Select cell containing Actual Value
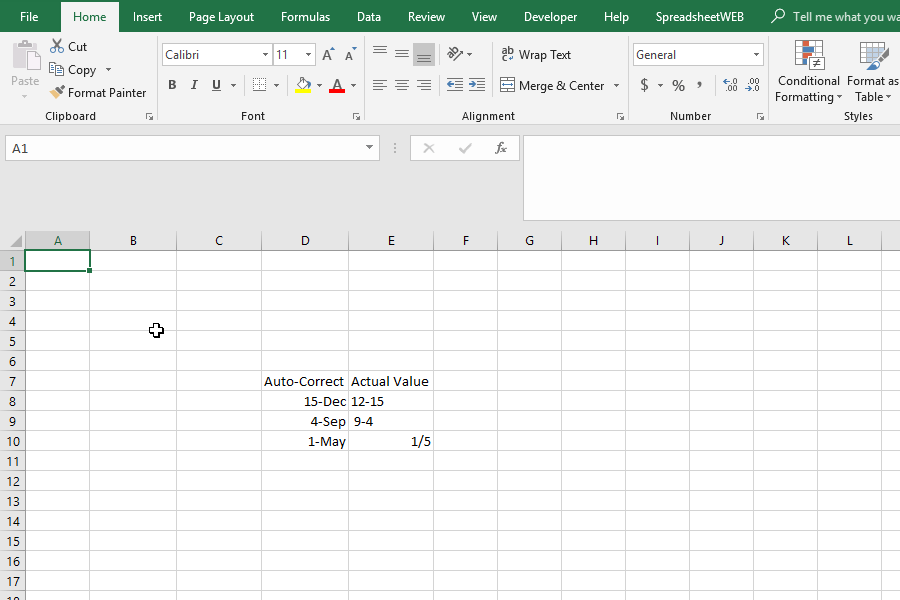900x600 pixels. (x=390, y=381)
